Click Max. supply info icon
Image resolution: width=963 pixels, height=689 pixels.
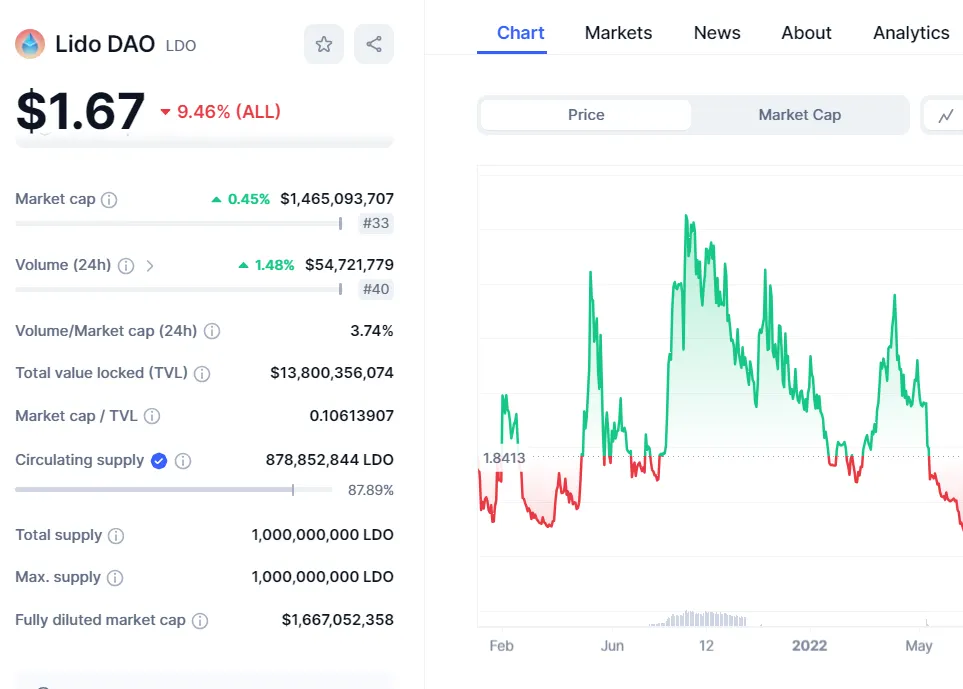[115, 578]
